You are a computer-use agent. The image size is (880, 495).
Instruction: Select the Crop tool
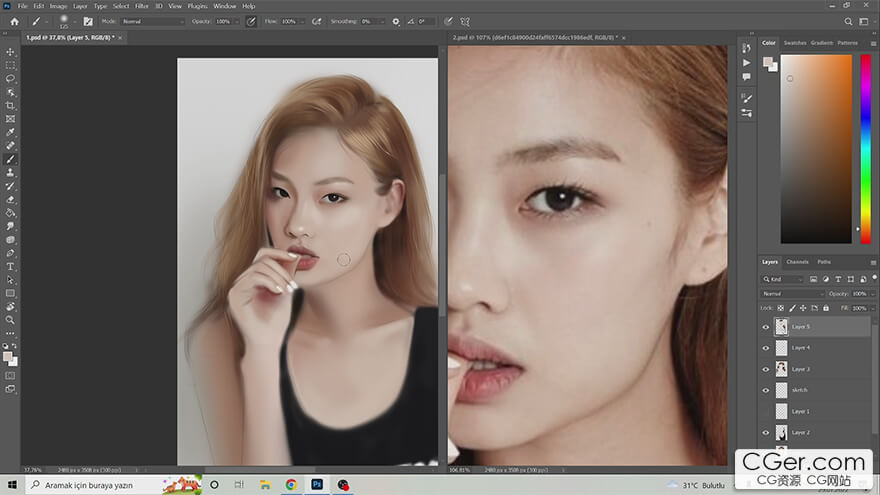10,106
